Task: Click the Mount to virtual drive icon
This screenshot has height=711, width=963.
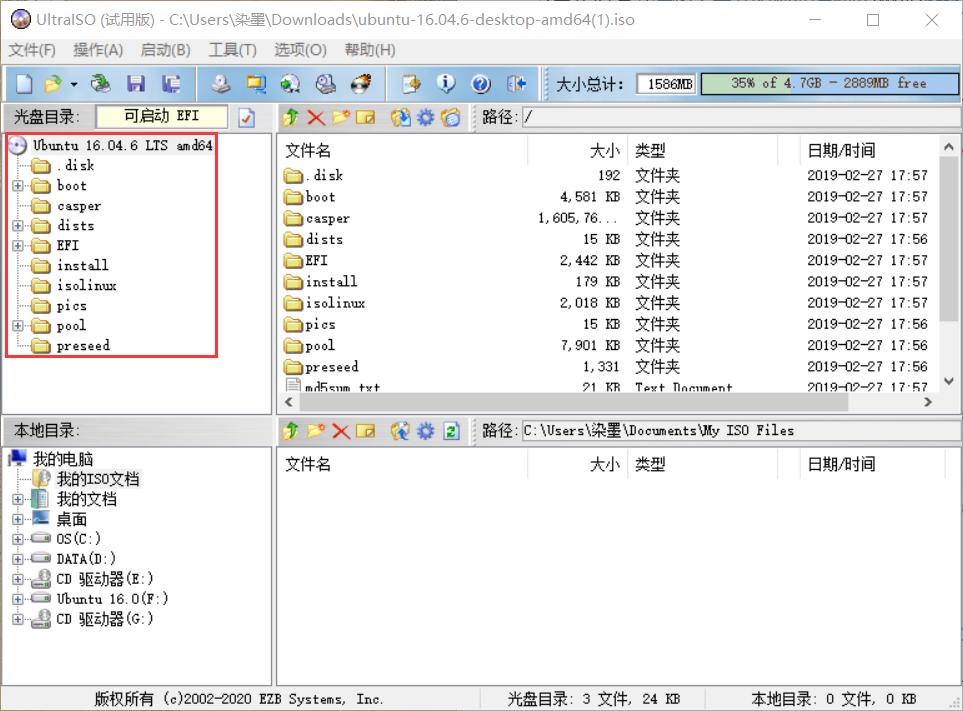Action: click(x=326, y=84)
